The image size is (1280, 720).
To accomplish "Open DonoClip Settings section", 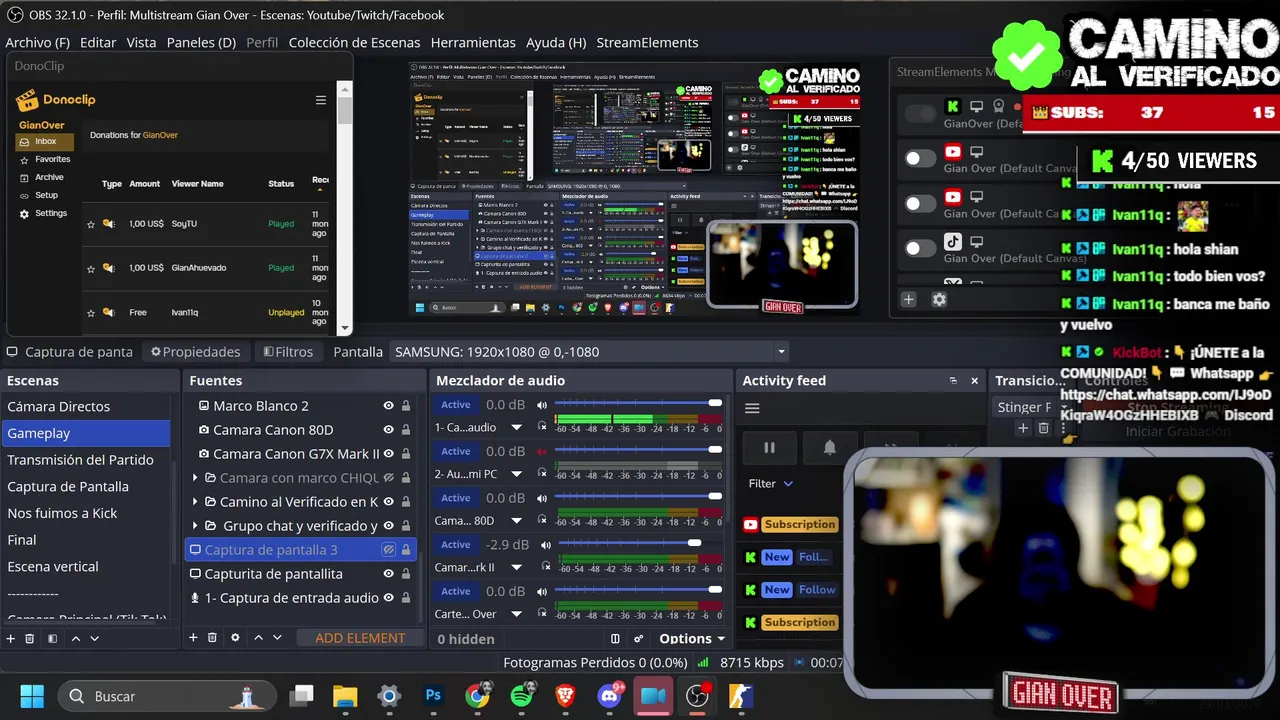I will 43,213.
